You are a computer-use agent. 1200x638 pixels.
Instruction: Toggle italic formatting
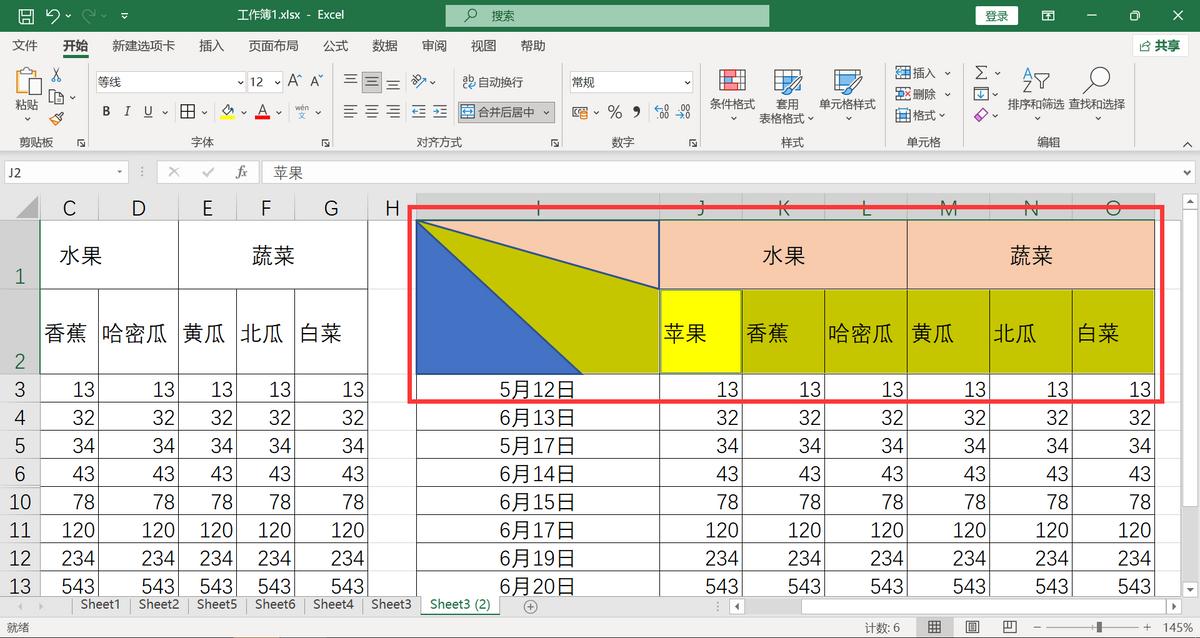(125, 110)
